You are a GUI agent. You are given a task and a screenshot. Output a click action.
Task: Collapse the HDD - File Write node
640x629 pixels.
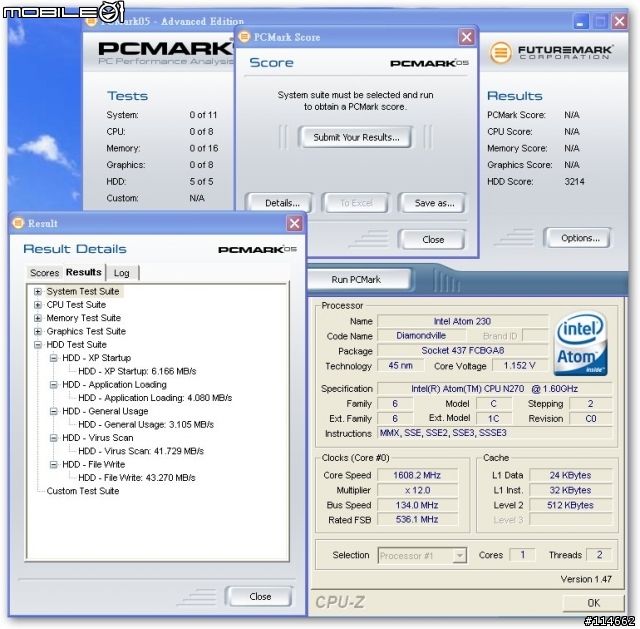(53, 465)
